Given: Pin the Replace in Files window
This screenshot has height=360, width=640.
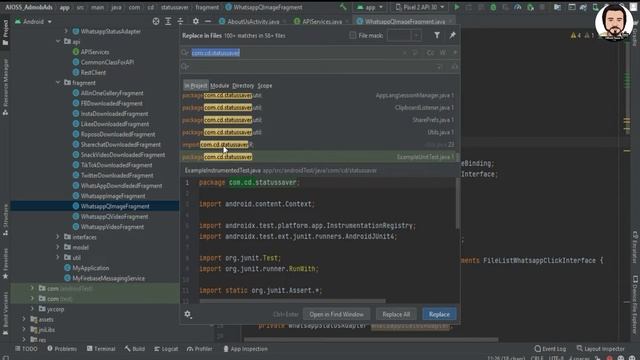Looking at the screenshot, I should (x=452, y=36).
